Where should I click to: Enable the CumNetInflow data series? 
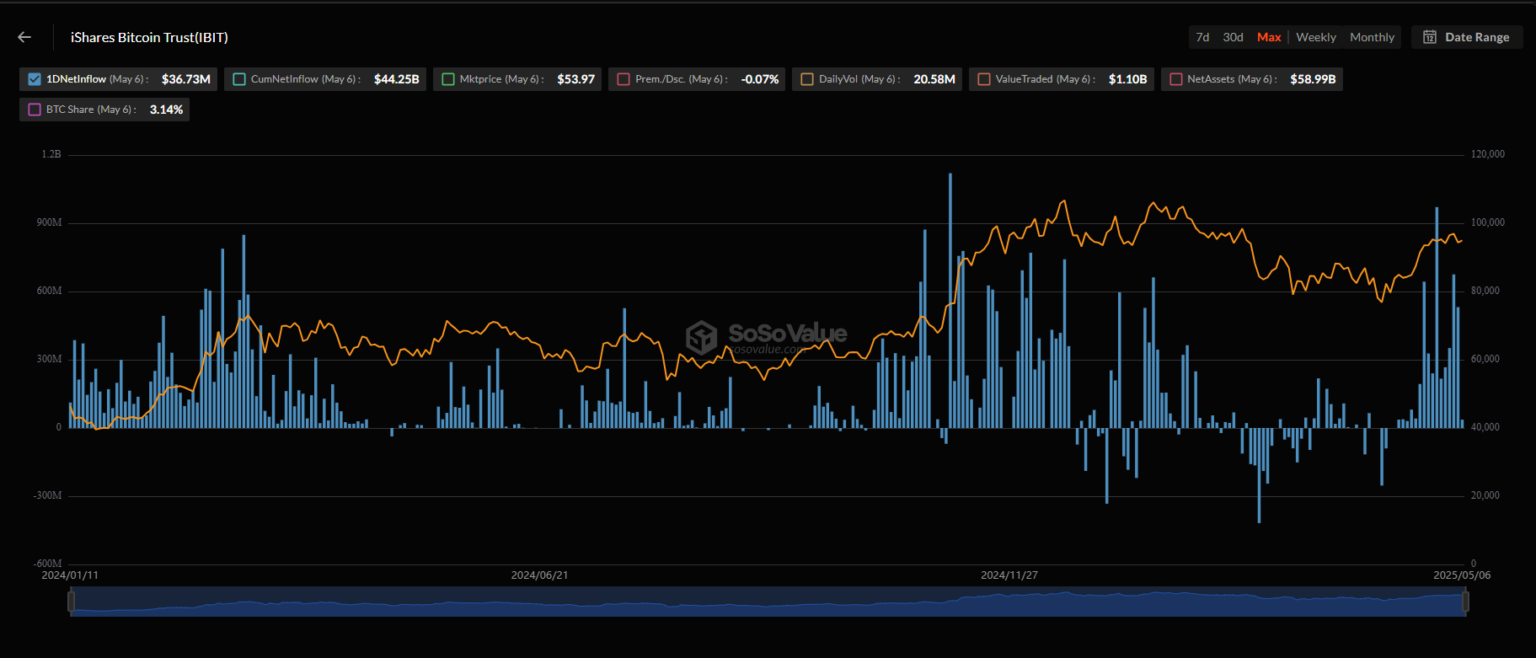pos(239,79)
